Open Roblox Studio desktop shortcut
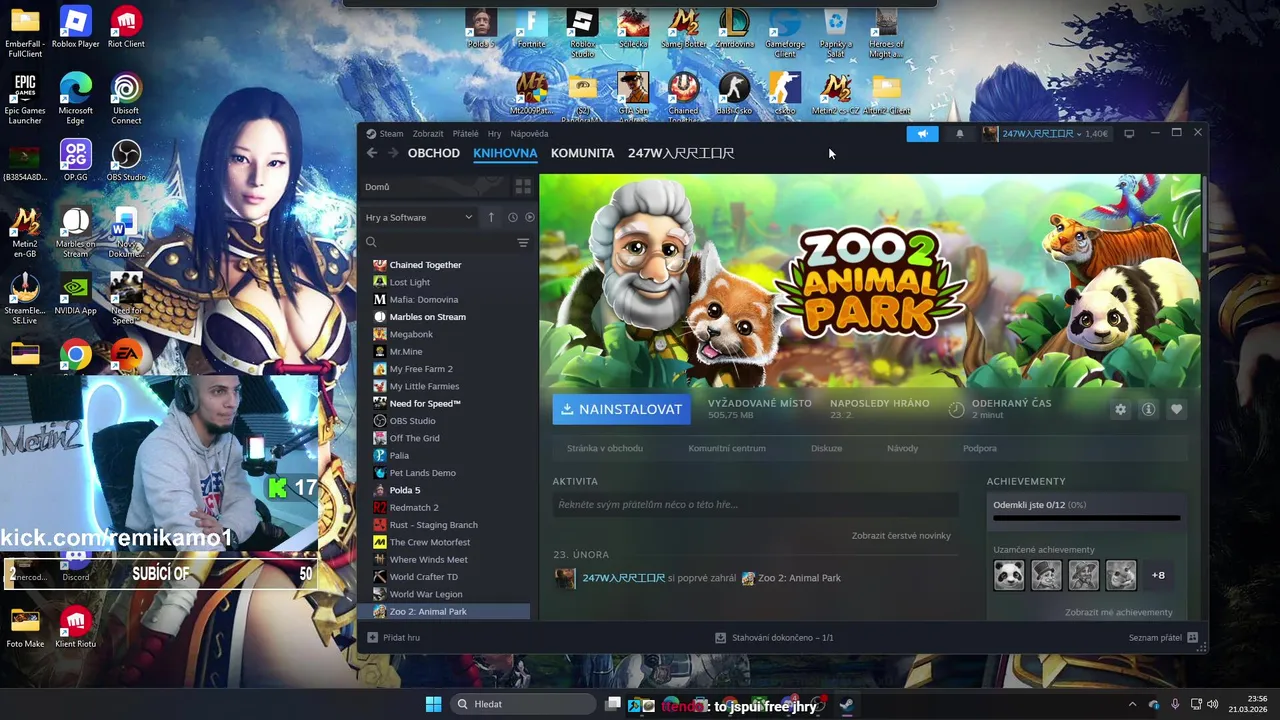 [x=582, y=32]
